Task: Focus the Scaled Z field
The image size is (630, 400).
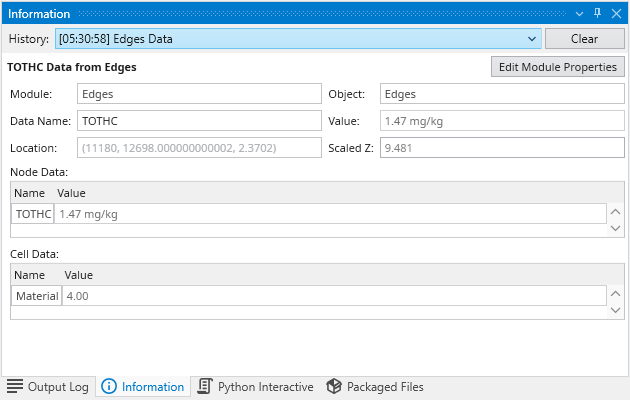Action: pyautogui.click(x=501, y=148)
